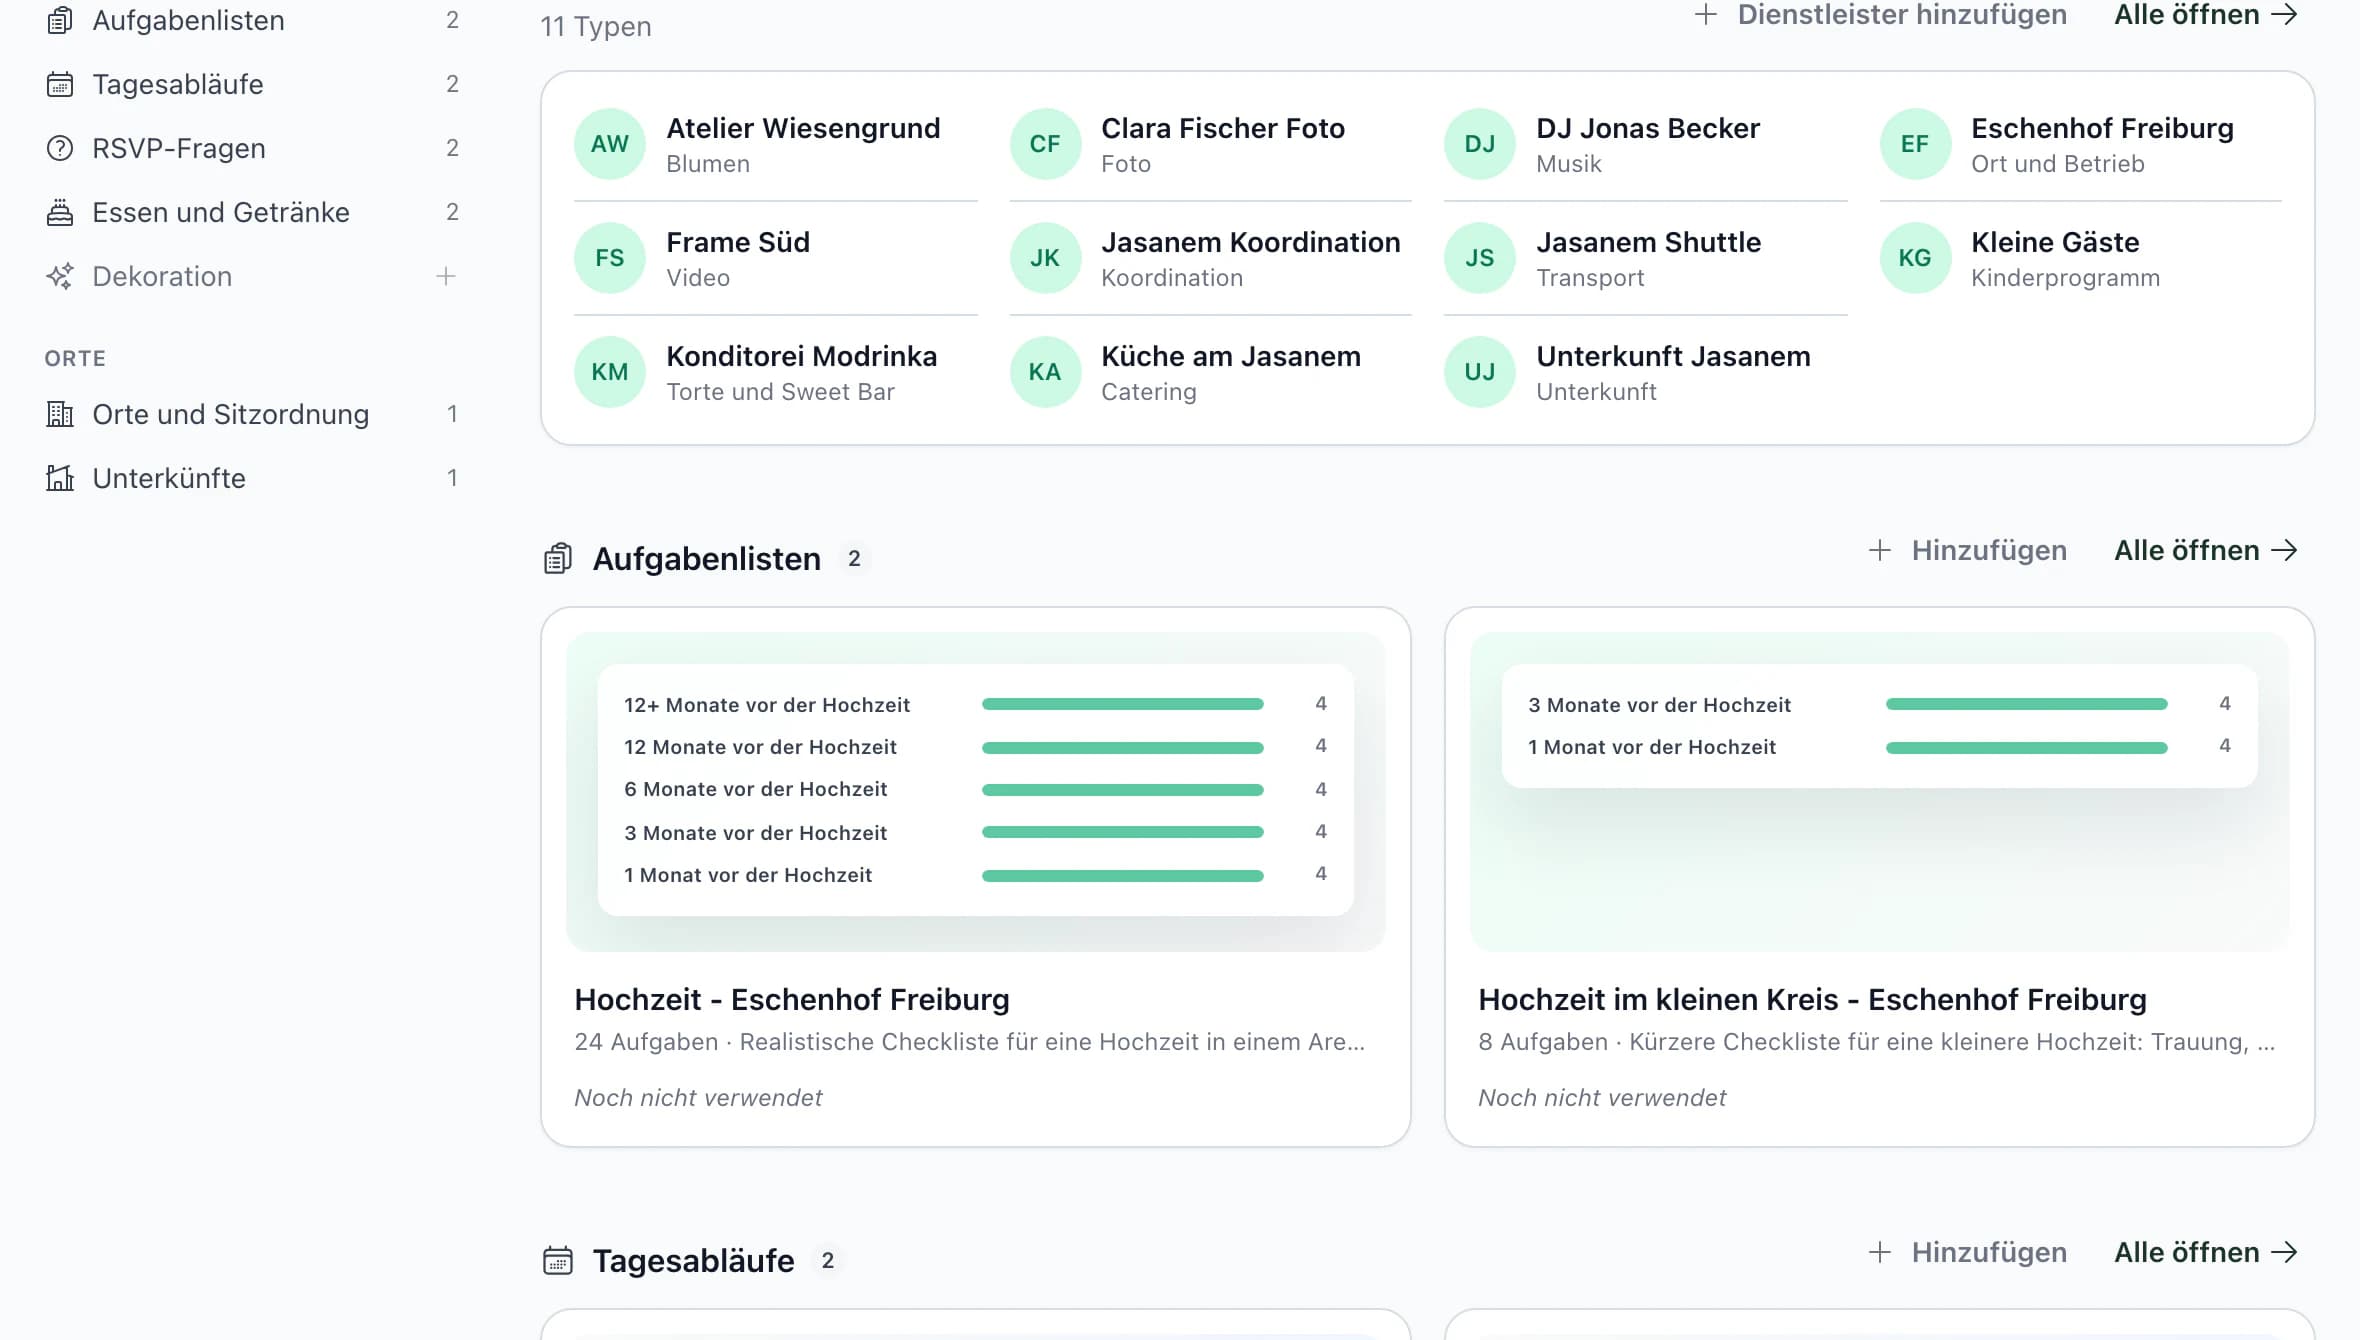This screenshot has height=1340, width=2360.
Task: Open Hochzeit im kleinen Kreis card
Action: coord(1880,877)
